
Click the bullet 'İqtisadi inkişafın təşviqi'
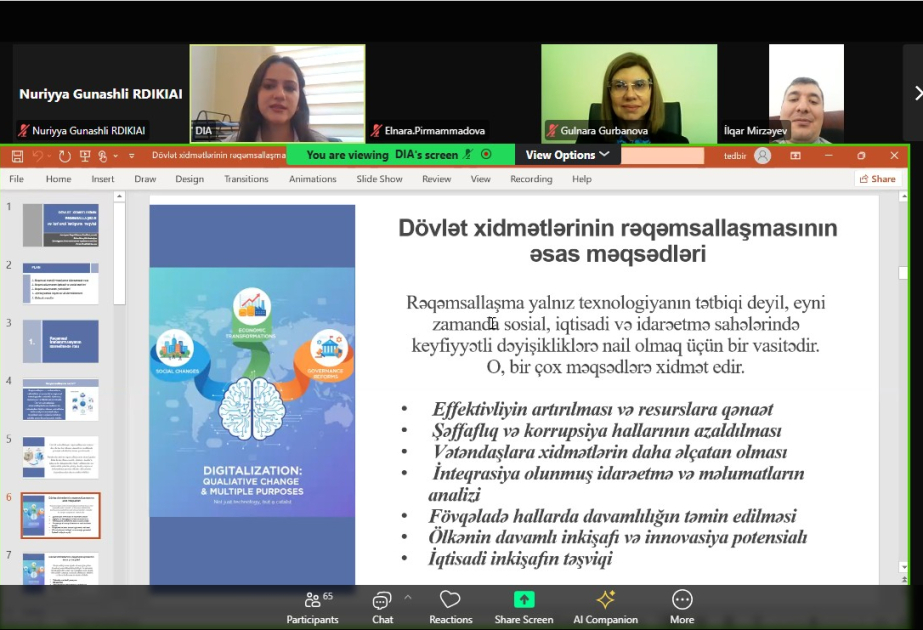(520, 558)
